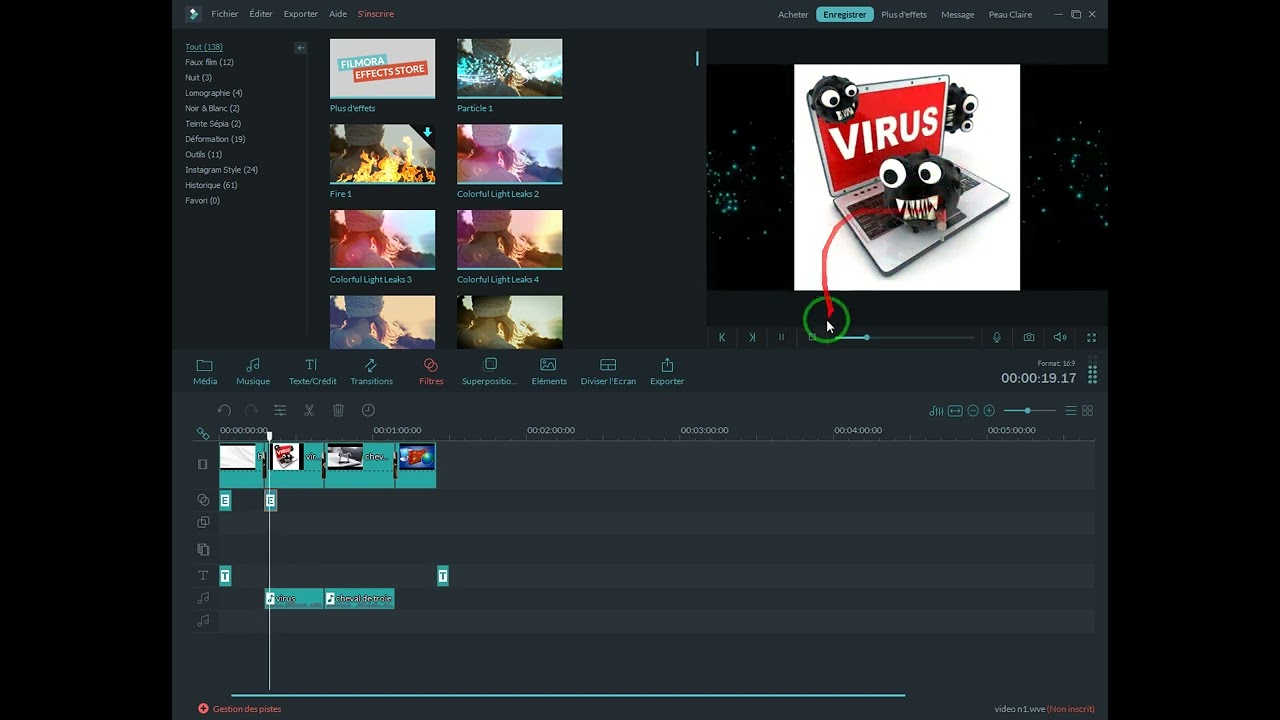Screen dimensions: 1280x720
Task: Select the Colorful Light Leaks 4 thumbnail
Action: click(x=509, y=239)
